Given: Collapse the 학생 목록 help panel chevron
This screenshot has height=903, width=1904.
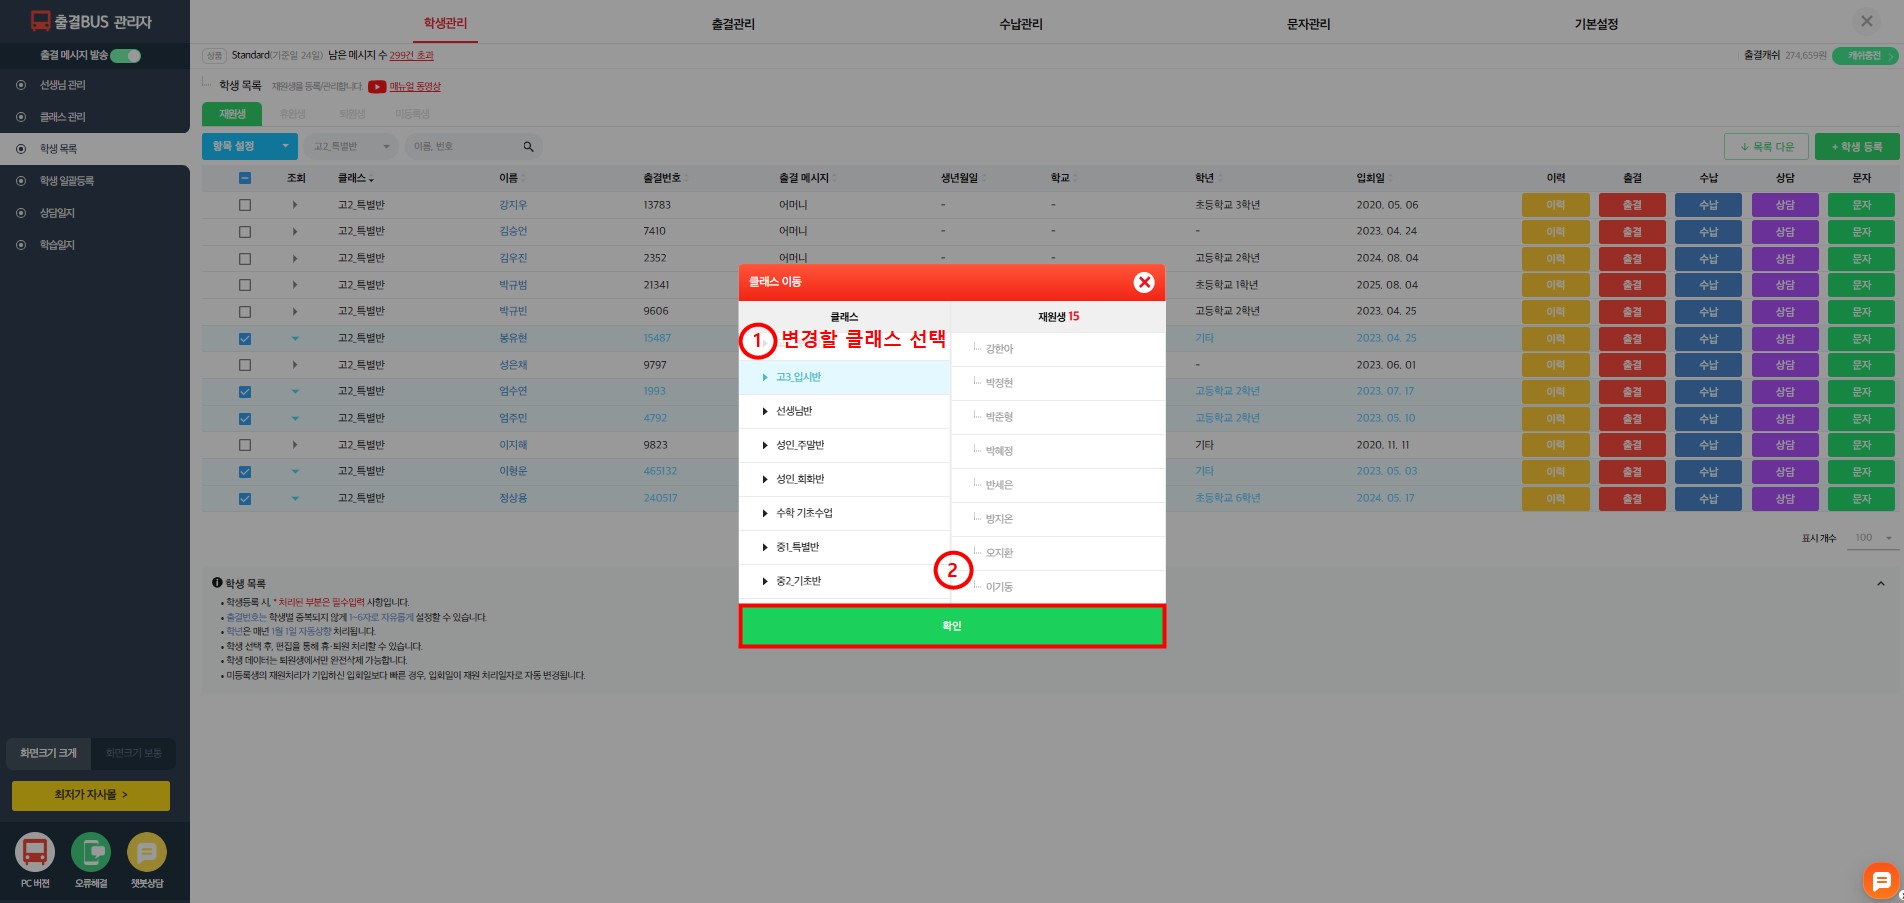Looking at the screenshot, I should pyautogui.click(x=1880, y=584).
